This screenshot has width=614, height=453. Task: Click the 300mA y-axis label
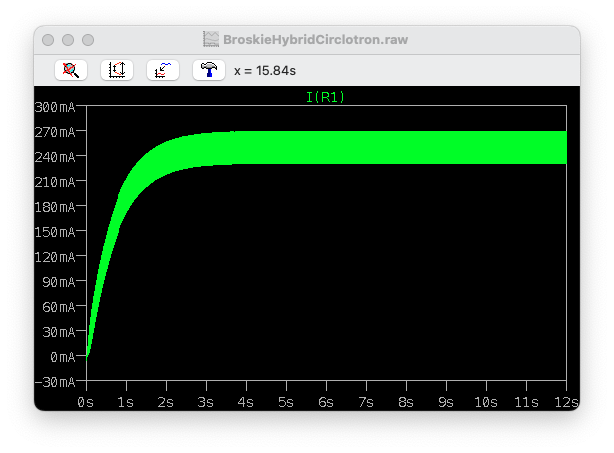[x=55, y=107]
